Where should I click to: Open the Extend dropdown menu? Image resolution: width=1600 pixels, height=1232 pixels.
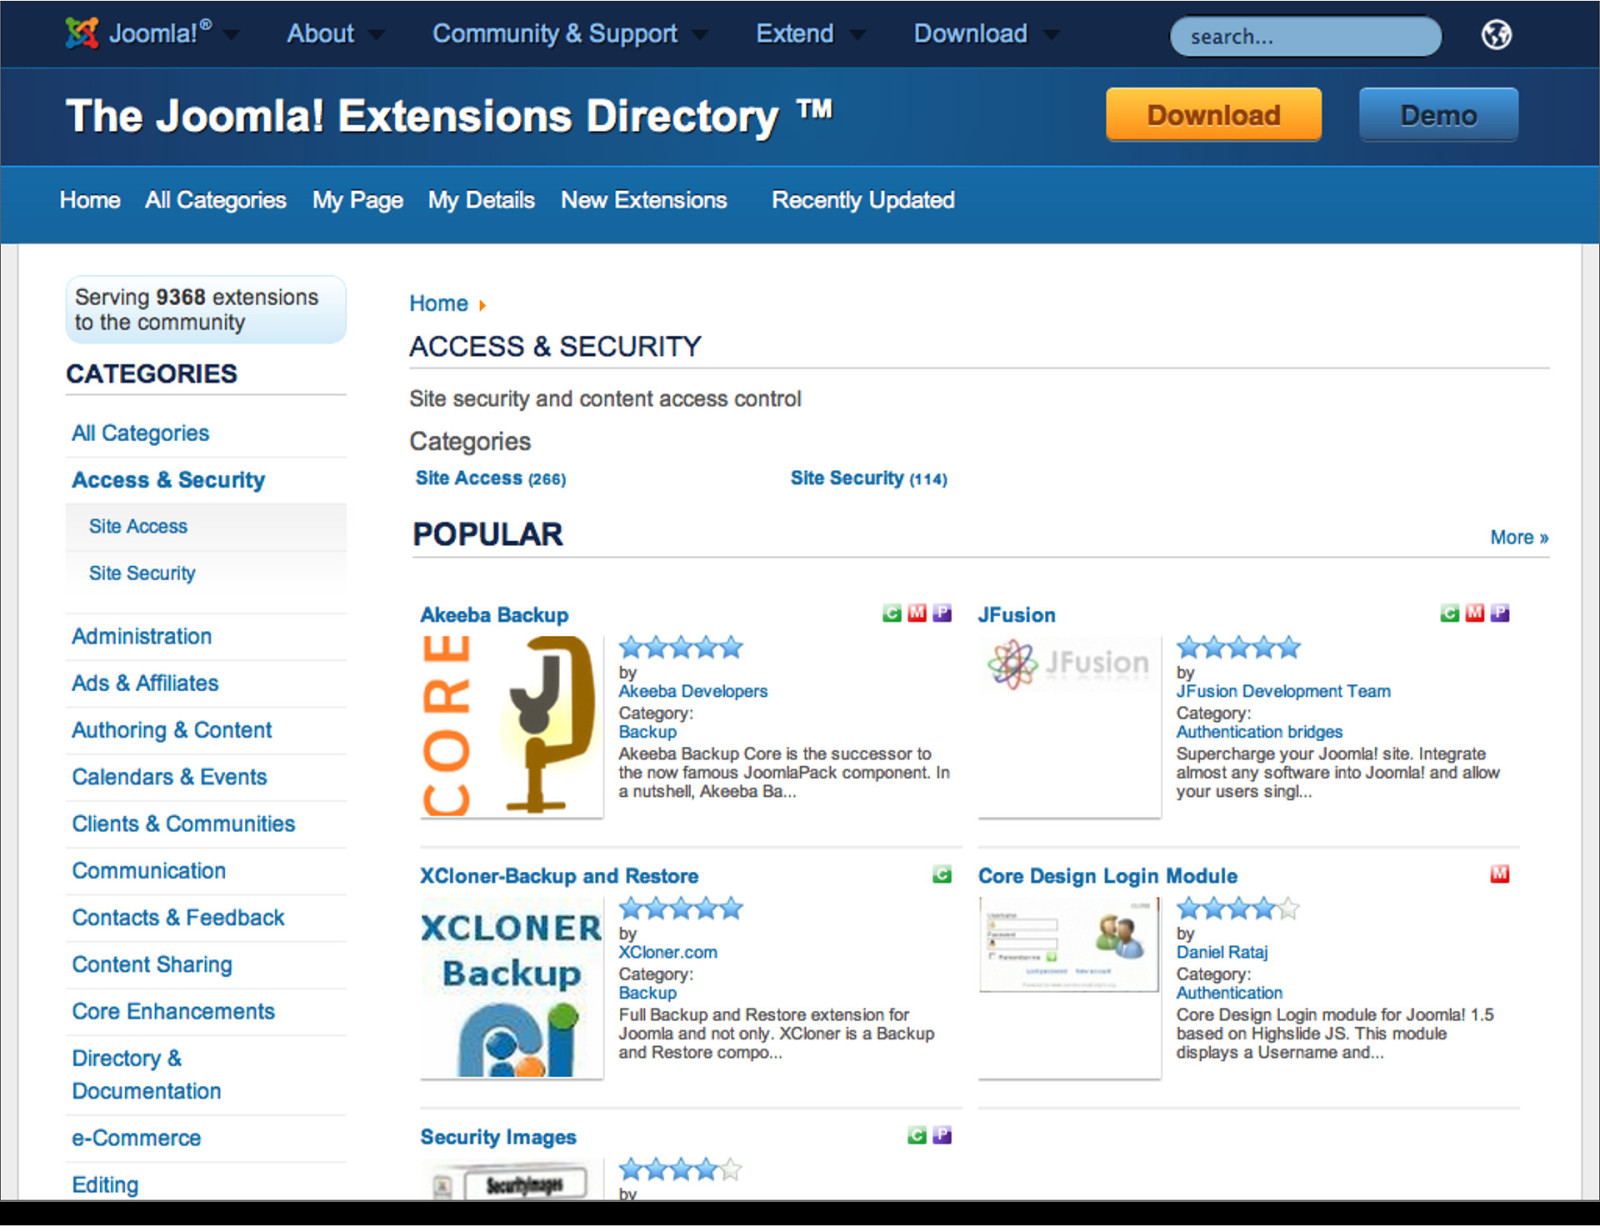tap(810, 34)
